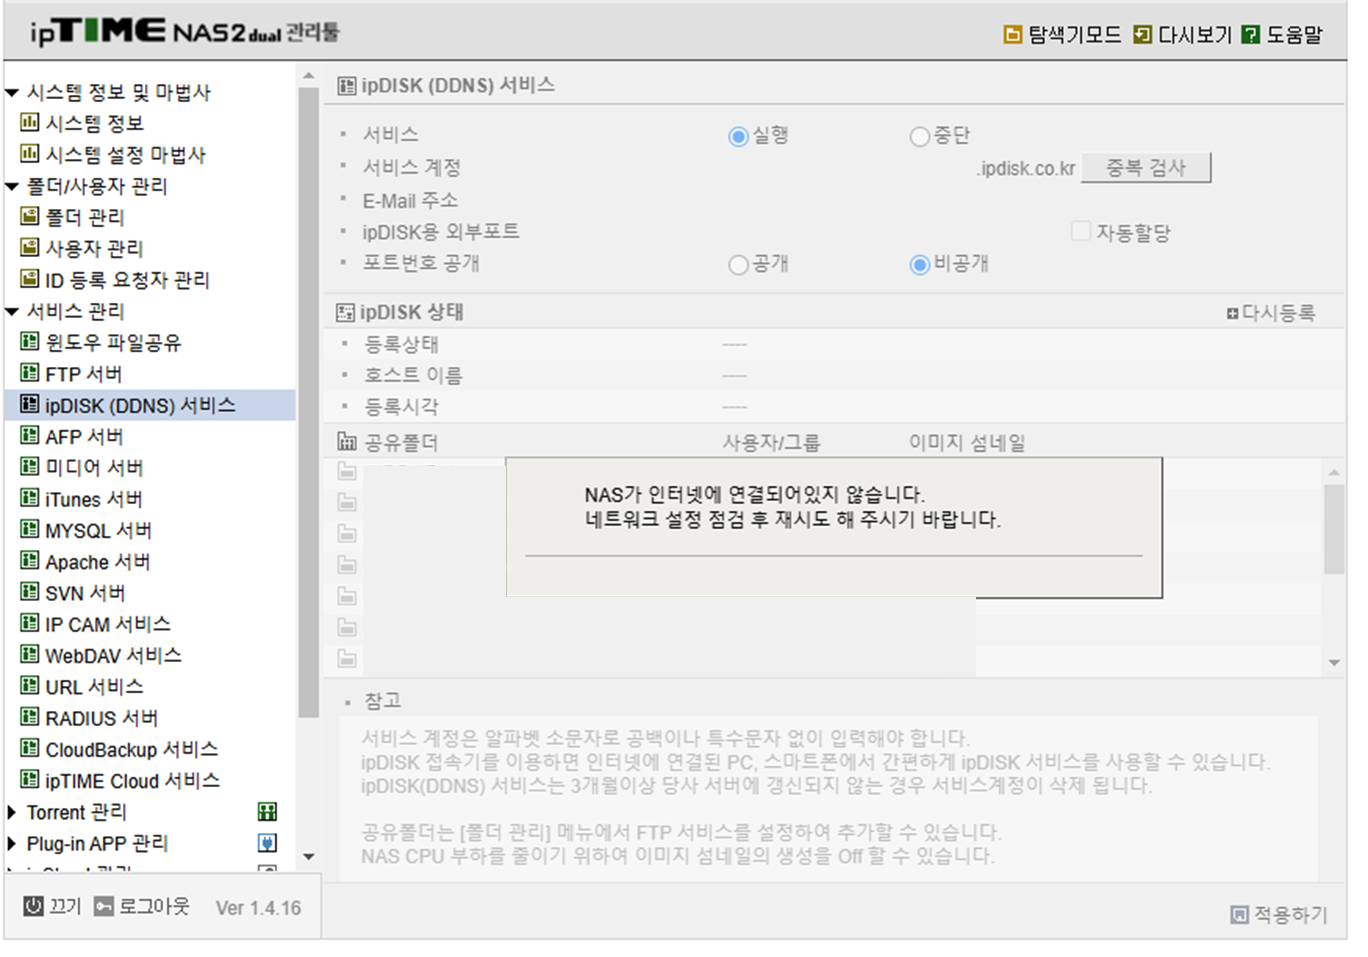Click the FTP 서버 icon

[30, 373]
